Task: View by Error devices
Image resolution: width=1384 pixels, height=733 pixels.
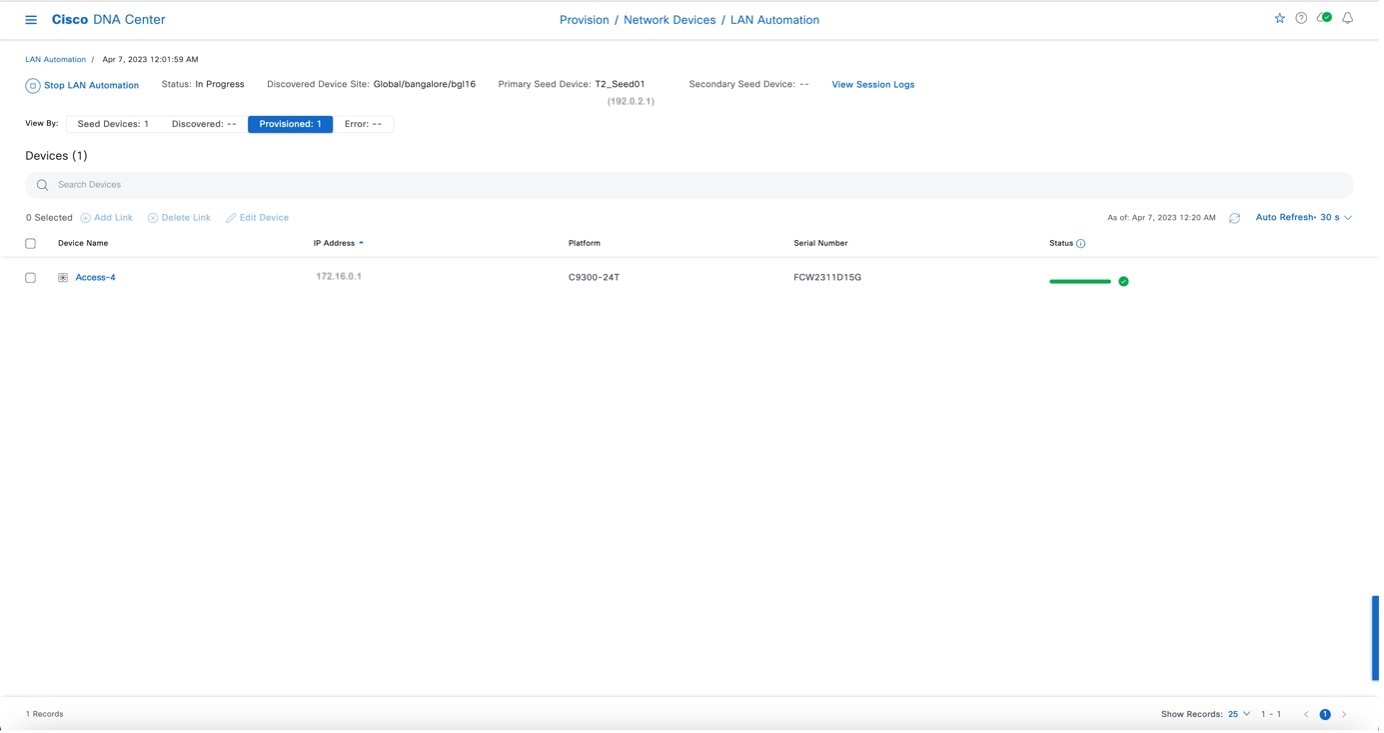Action: tap(364, 125)
